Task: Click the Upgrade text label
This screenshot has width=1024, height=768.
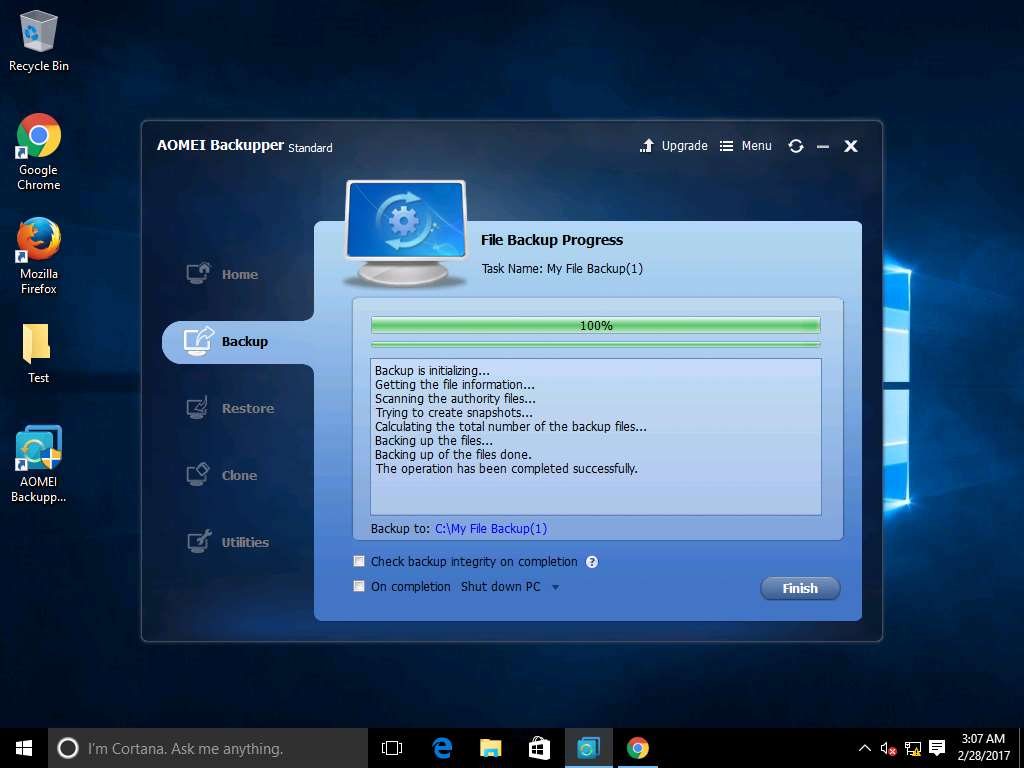Action: coord(684,146)
